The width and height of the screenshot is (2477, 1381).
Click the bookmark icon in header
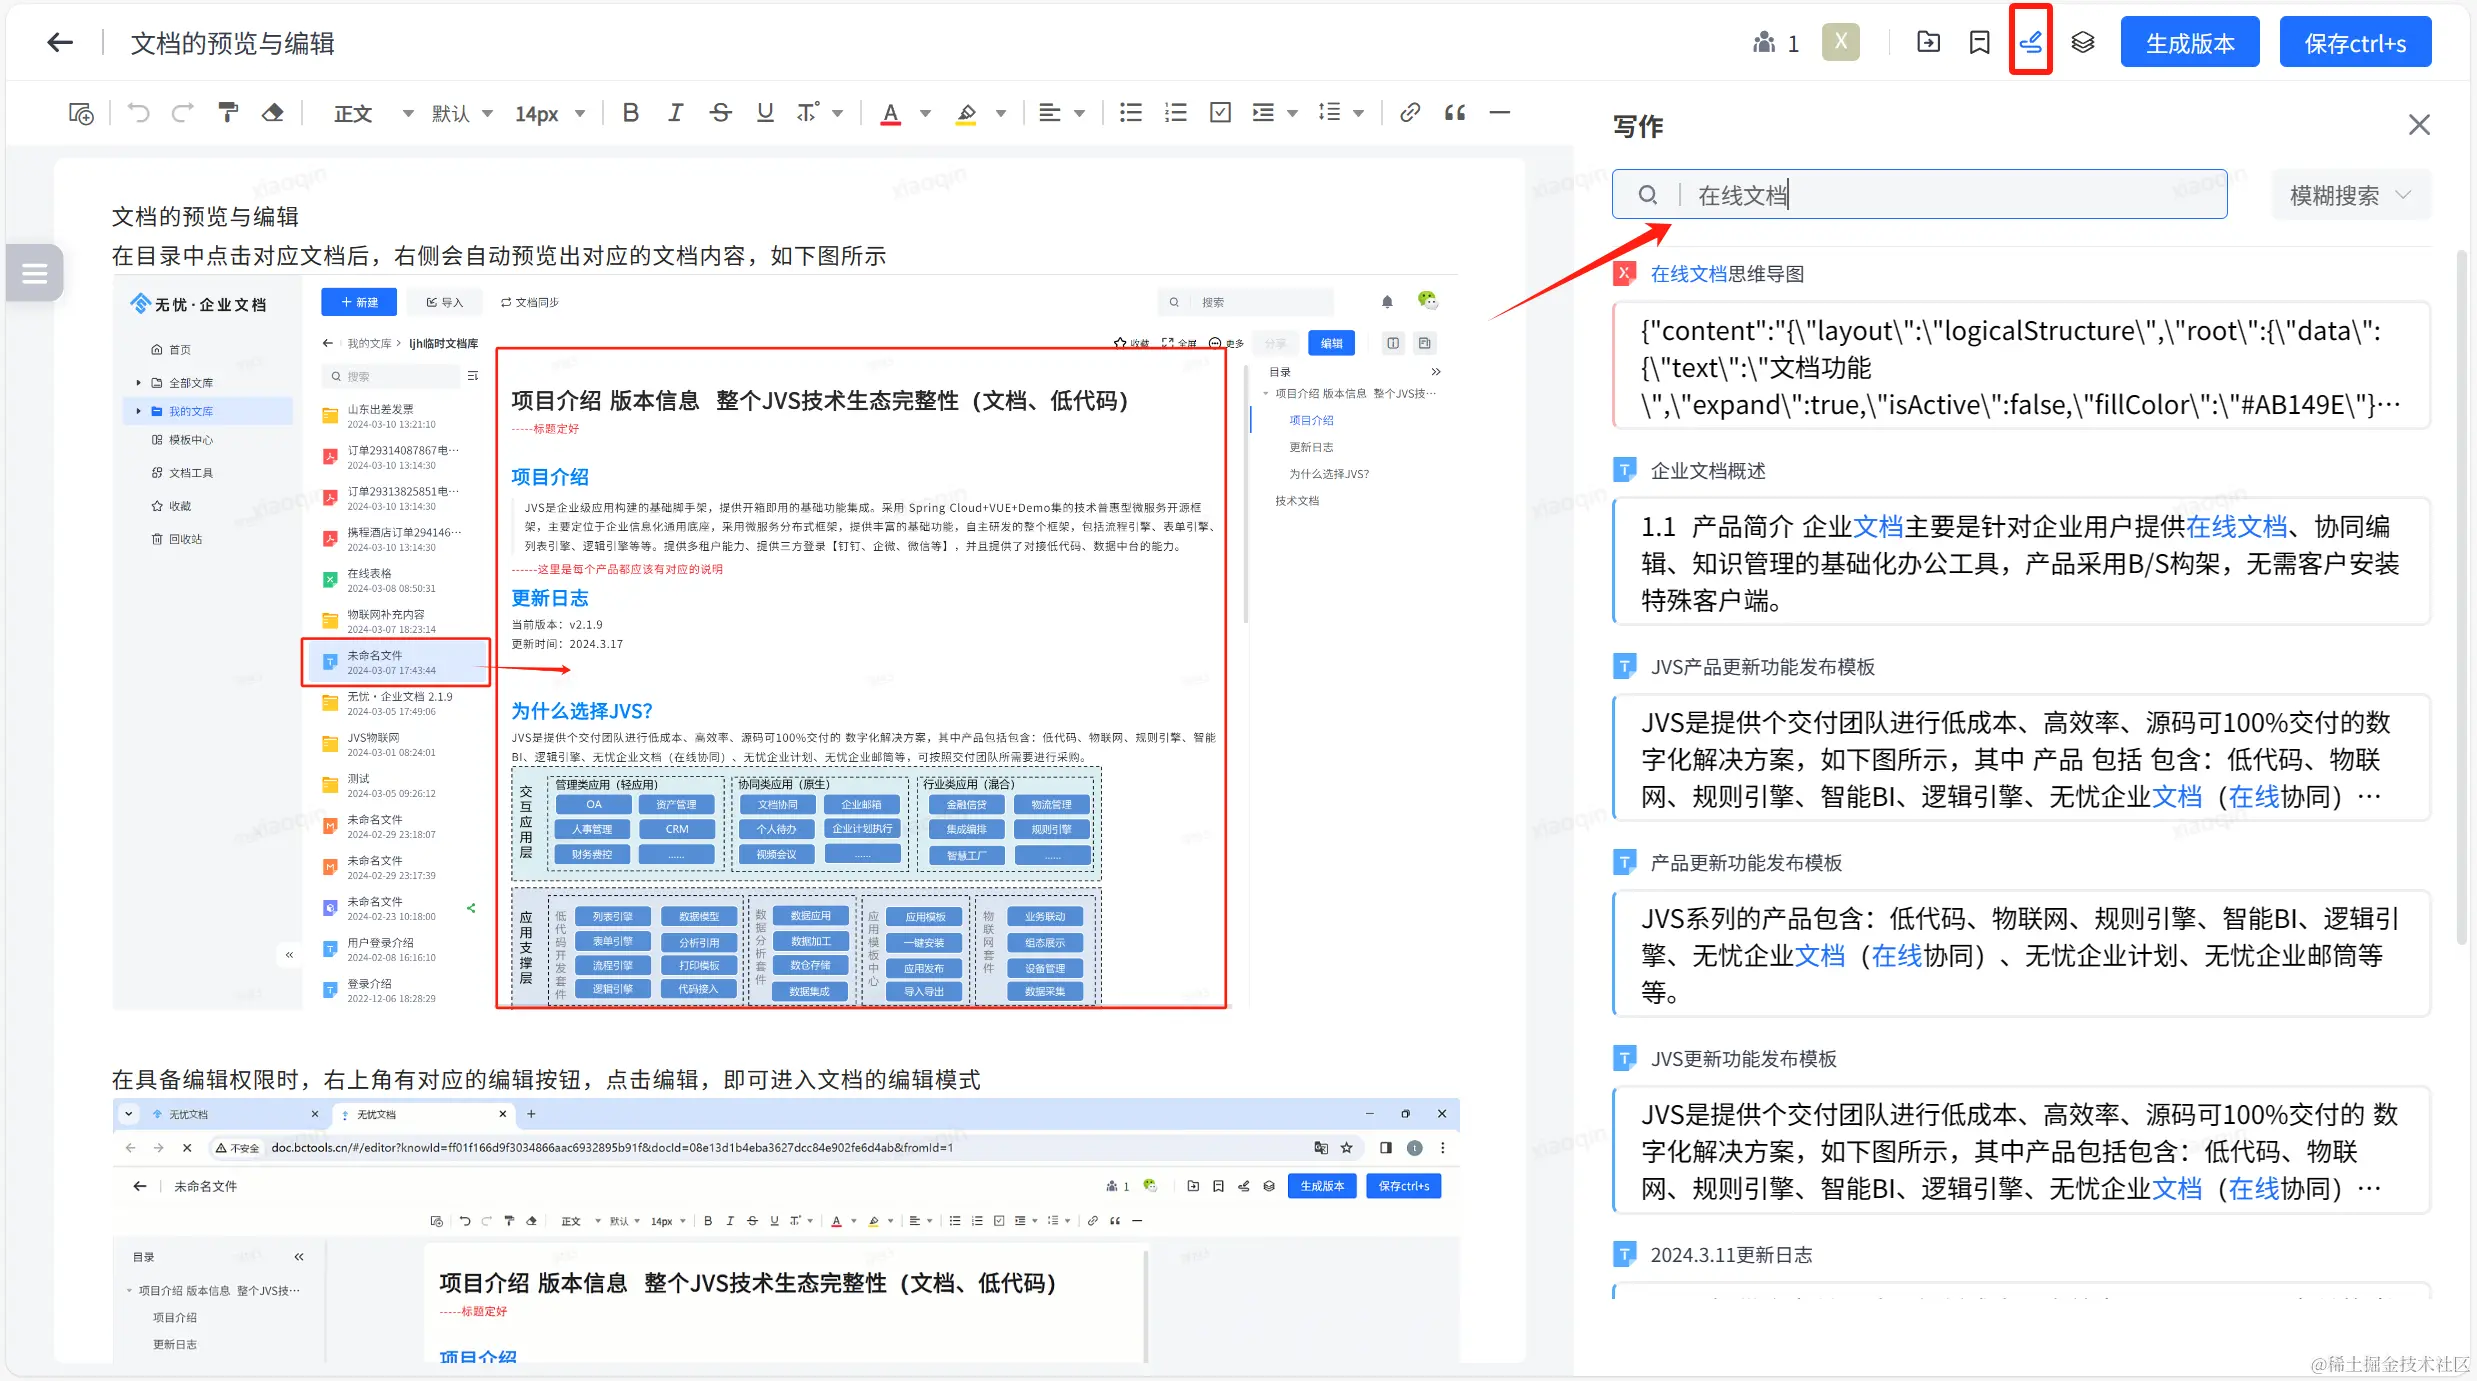pos(1979,42)
